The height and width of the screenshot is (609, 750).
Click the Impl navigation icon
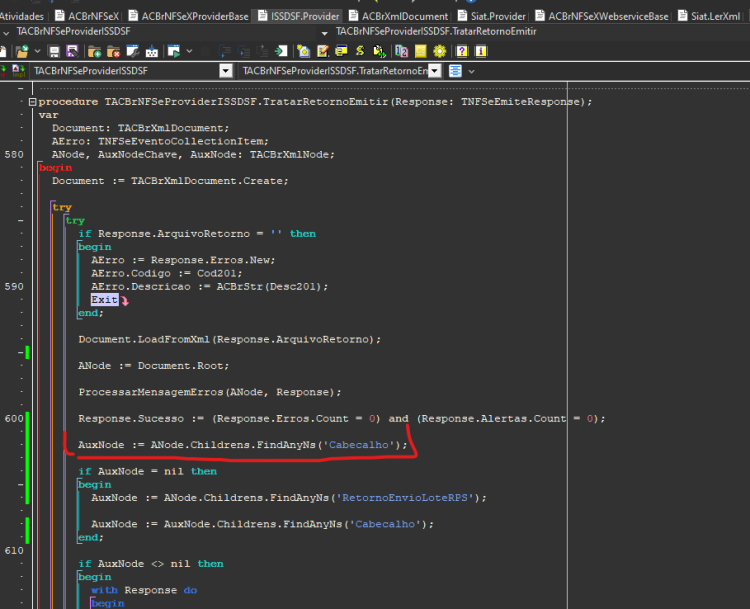tap(19, 71)
